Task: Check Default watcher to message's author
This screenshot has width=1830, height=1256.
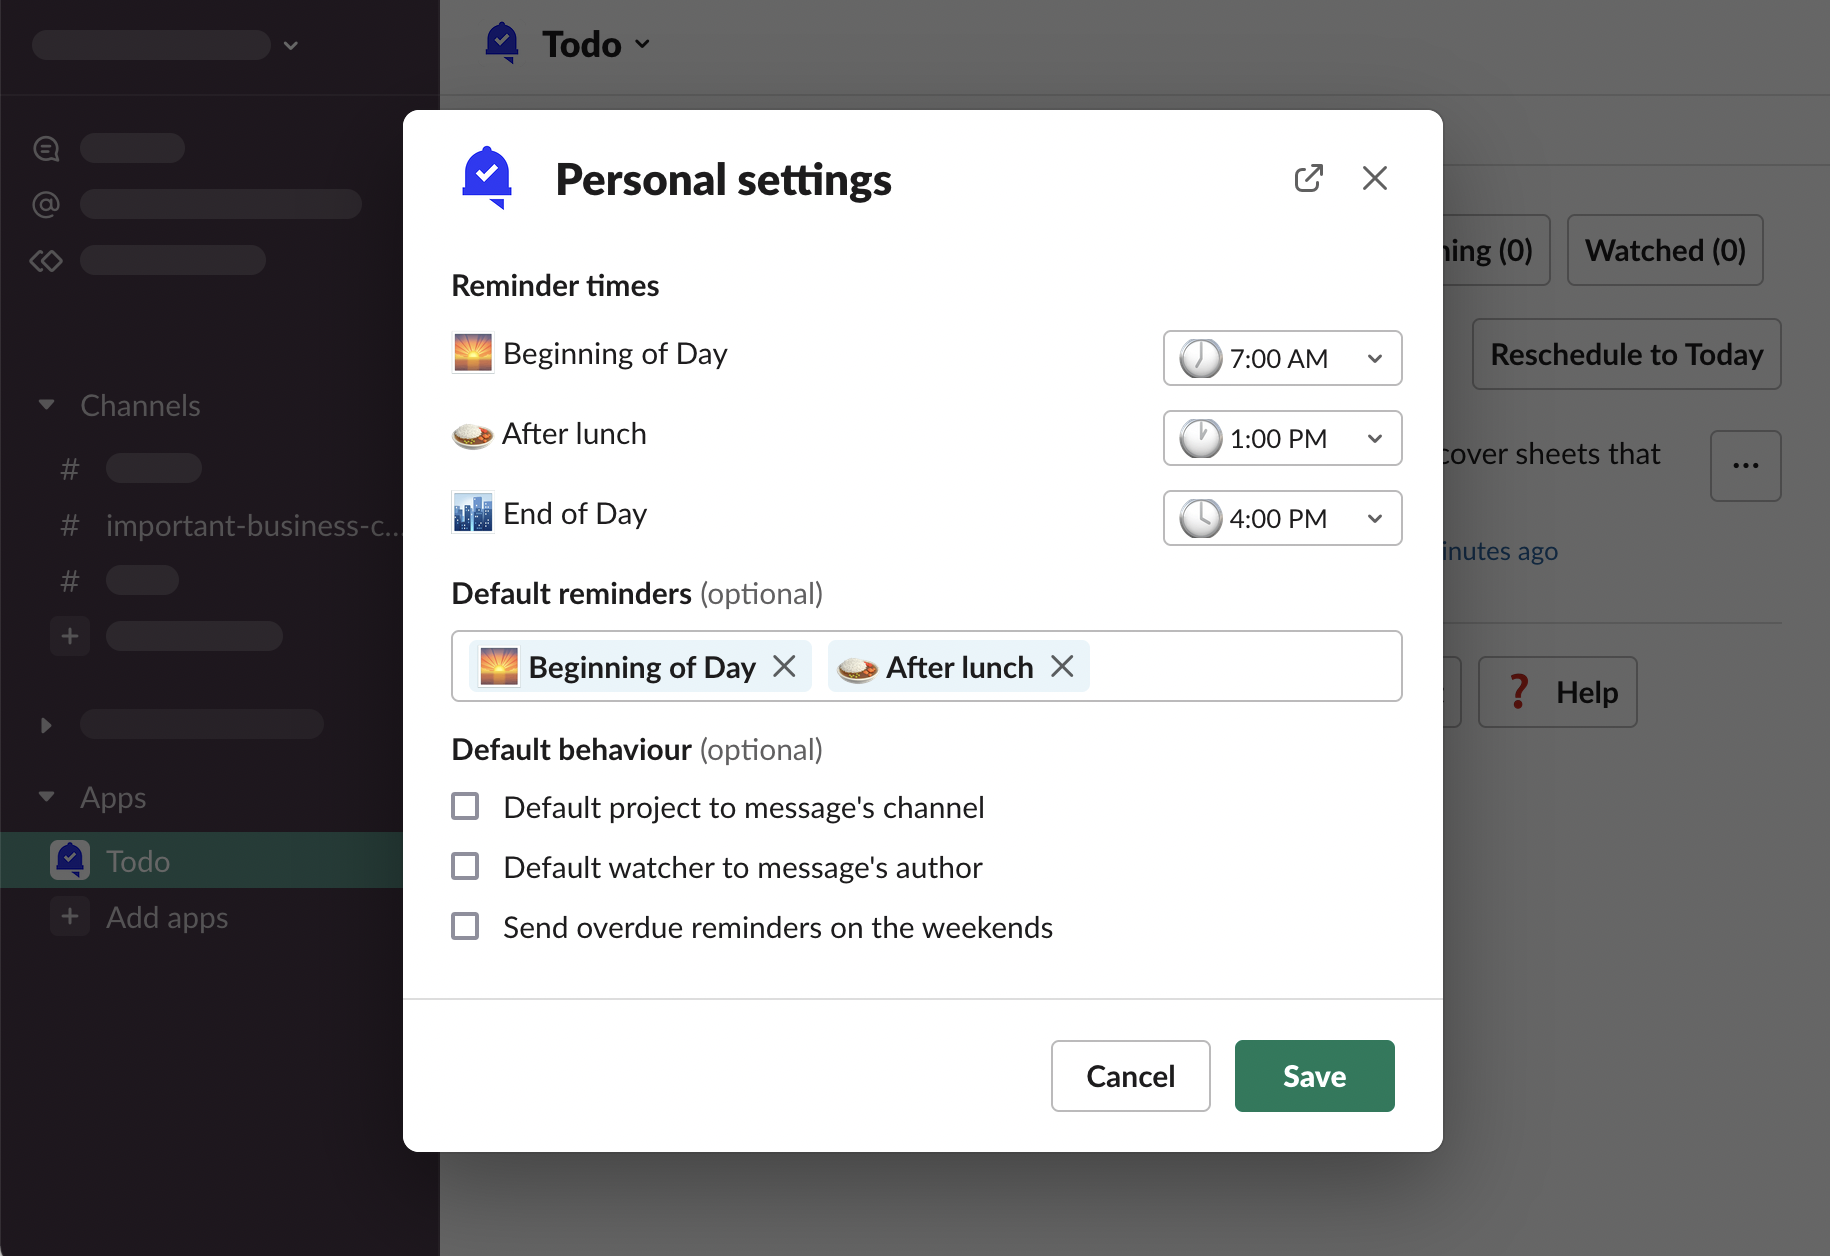Action: [x=465, y=867]
